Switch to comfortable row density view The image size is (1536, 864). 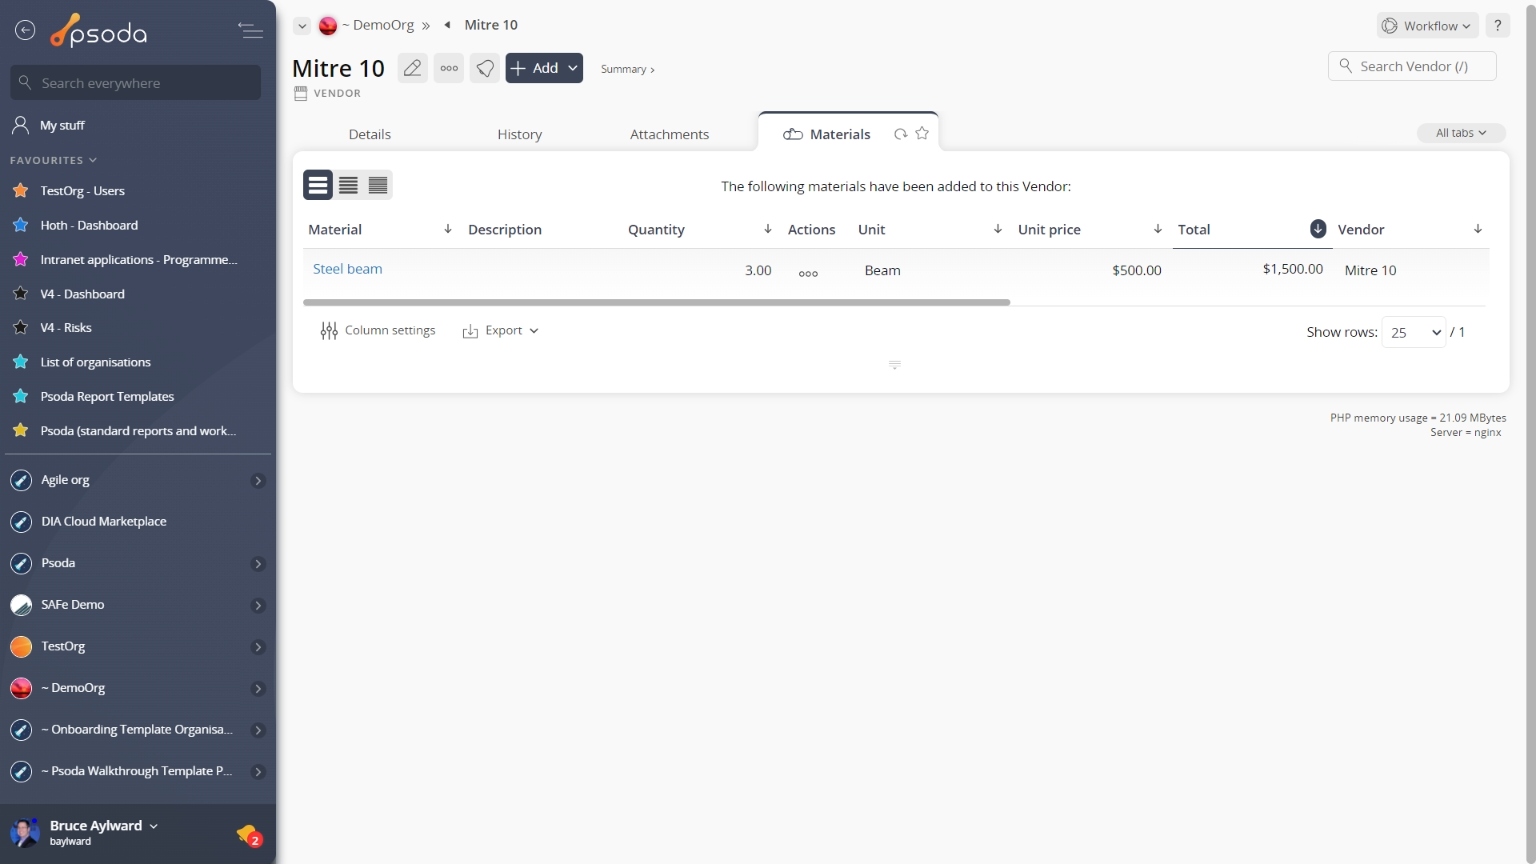click(318, 185)
